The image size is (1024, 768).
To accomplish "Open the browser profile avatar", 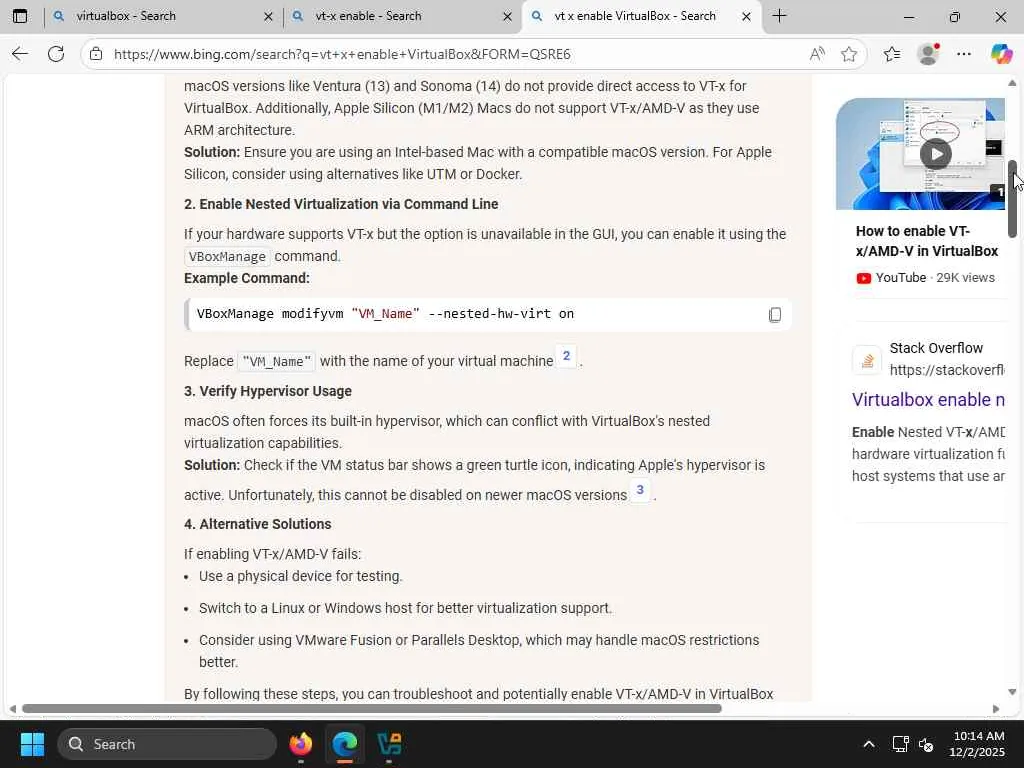I will (x=928, y=54).
